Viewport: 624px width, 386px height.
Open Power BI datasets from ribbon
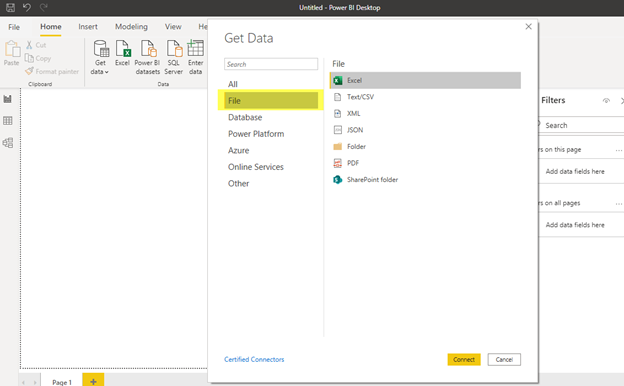coord(147,57)
